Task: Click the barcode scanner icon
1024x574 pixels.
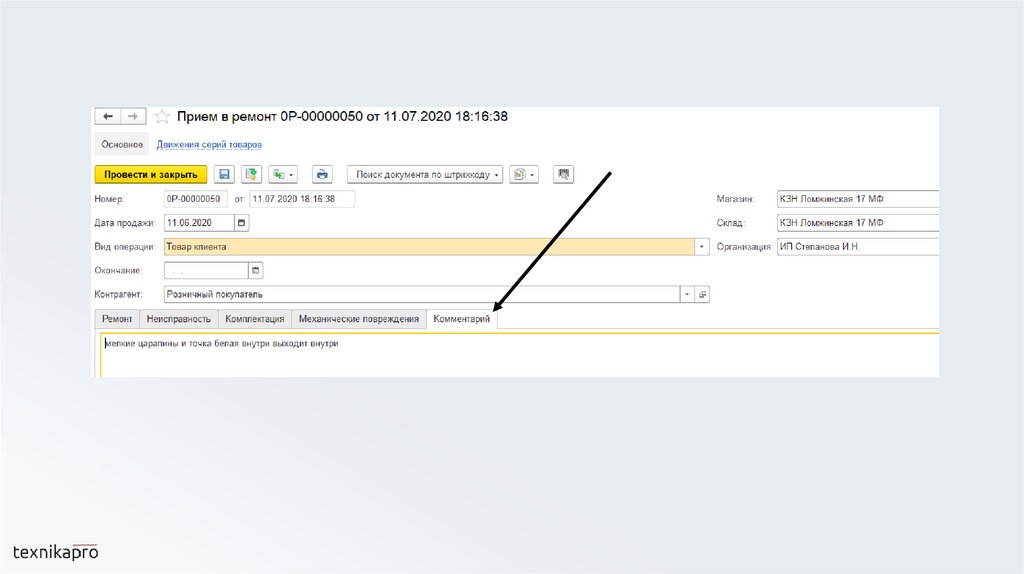Action: click(564, 174)
